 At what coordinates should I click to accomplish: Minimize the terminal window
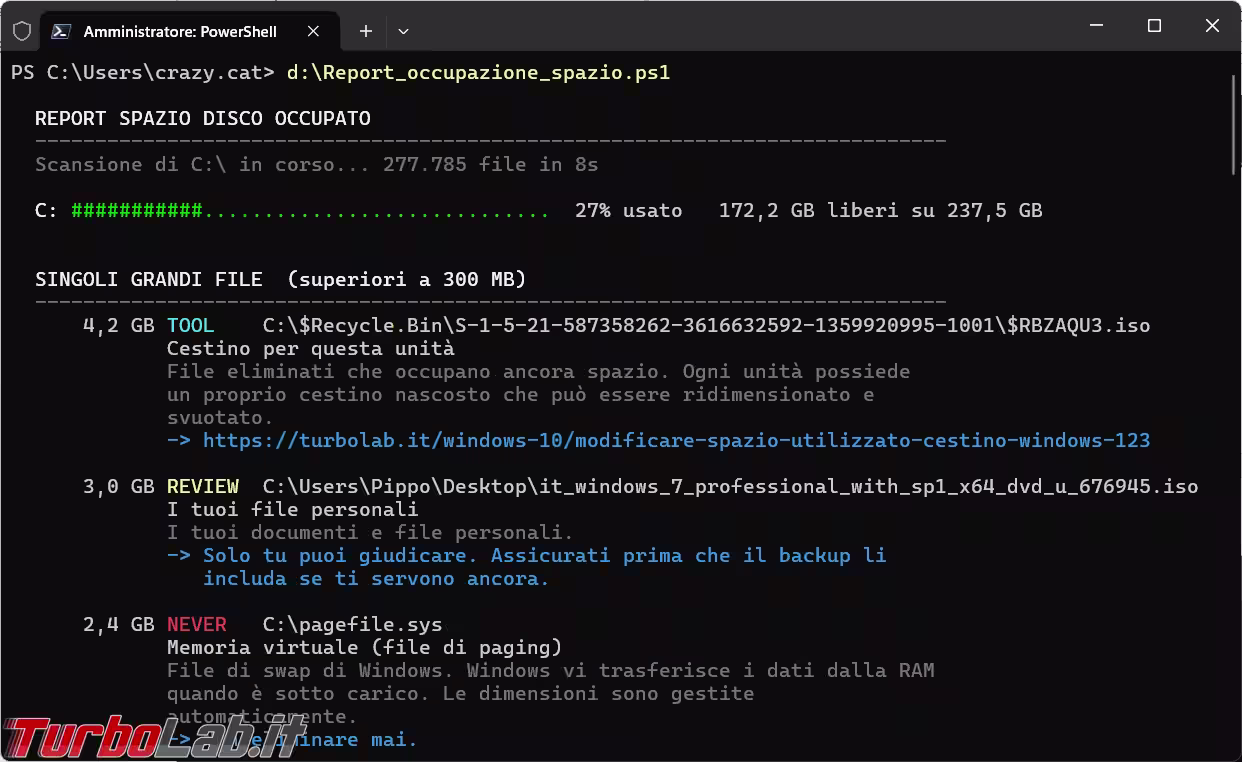tap(1096, 27)
